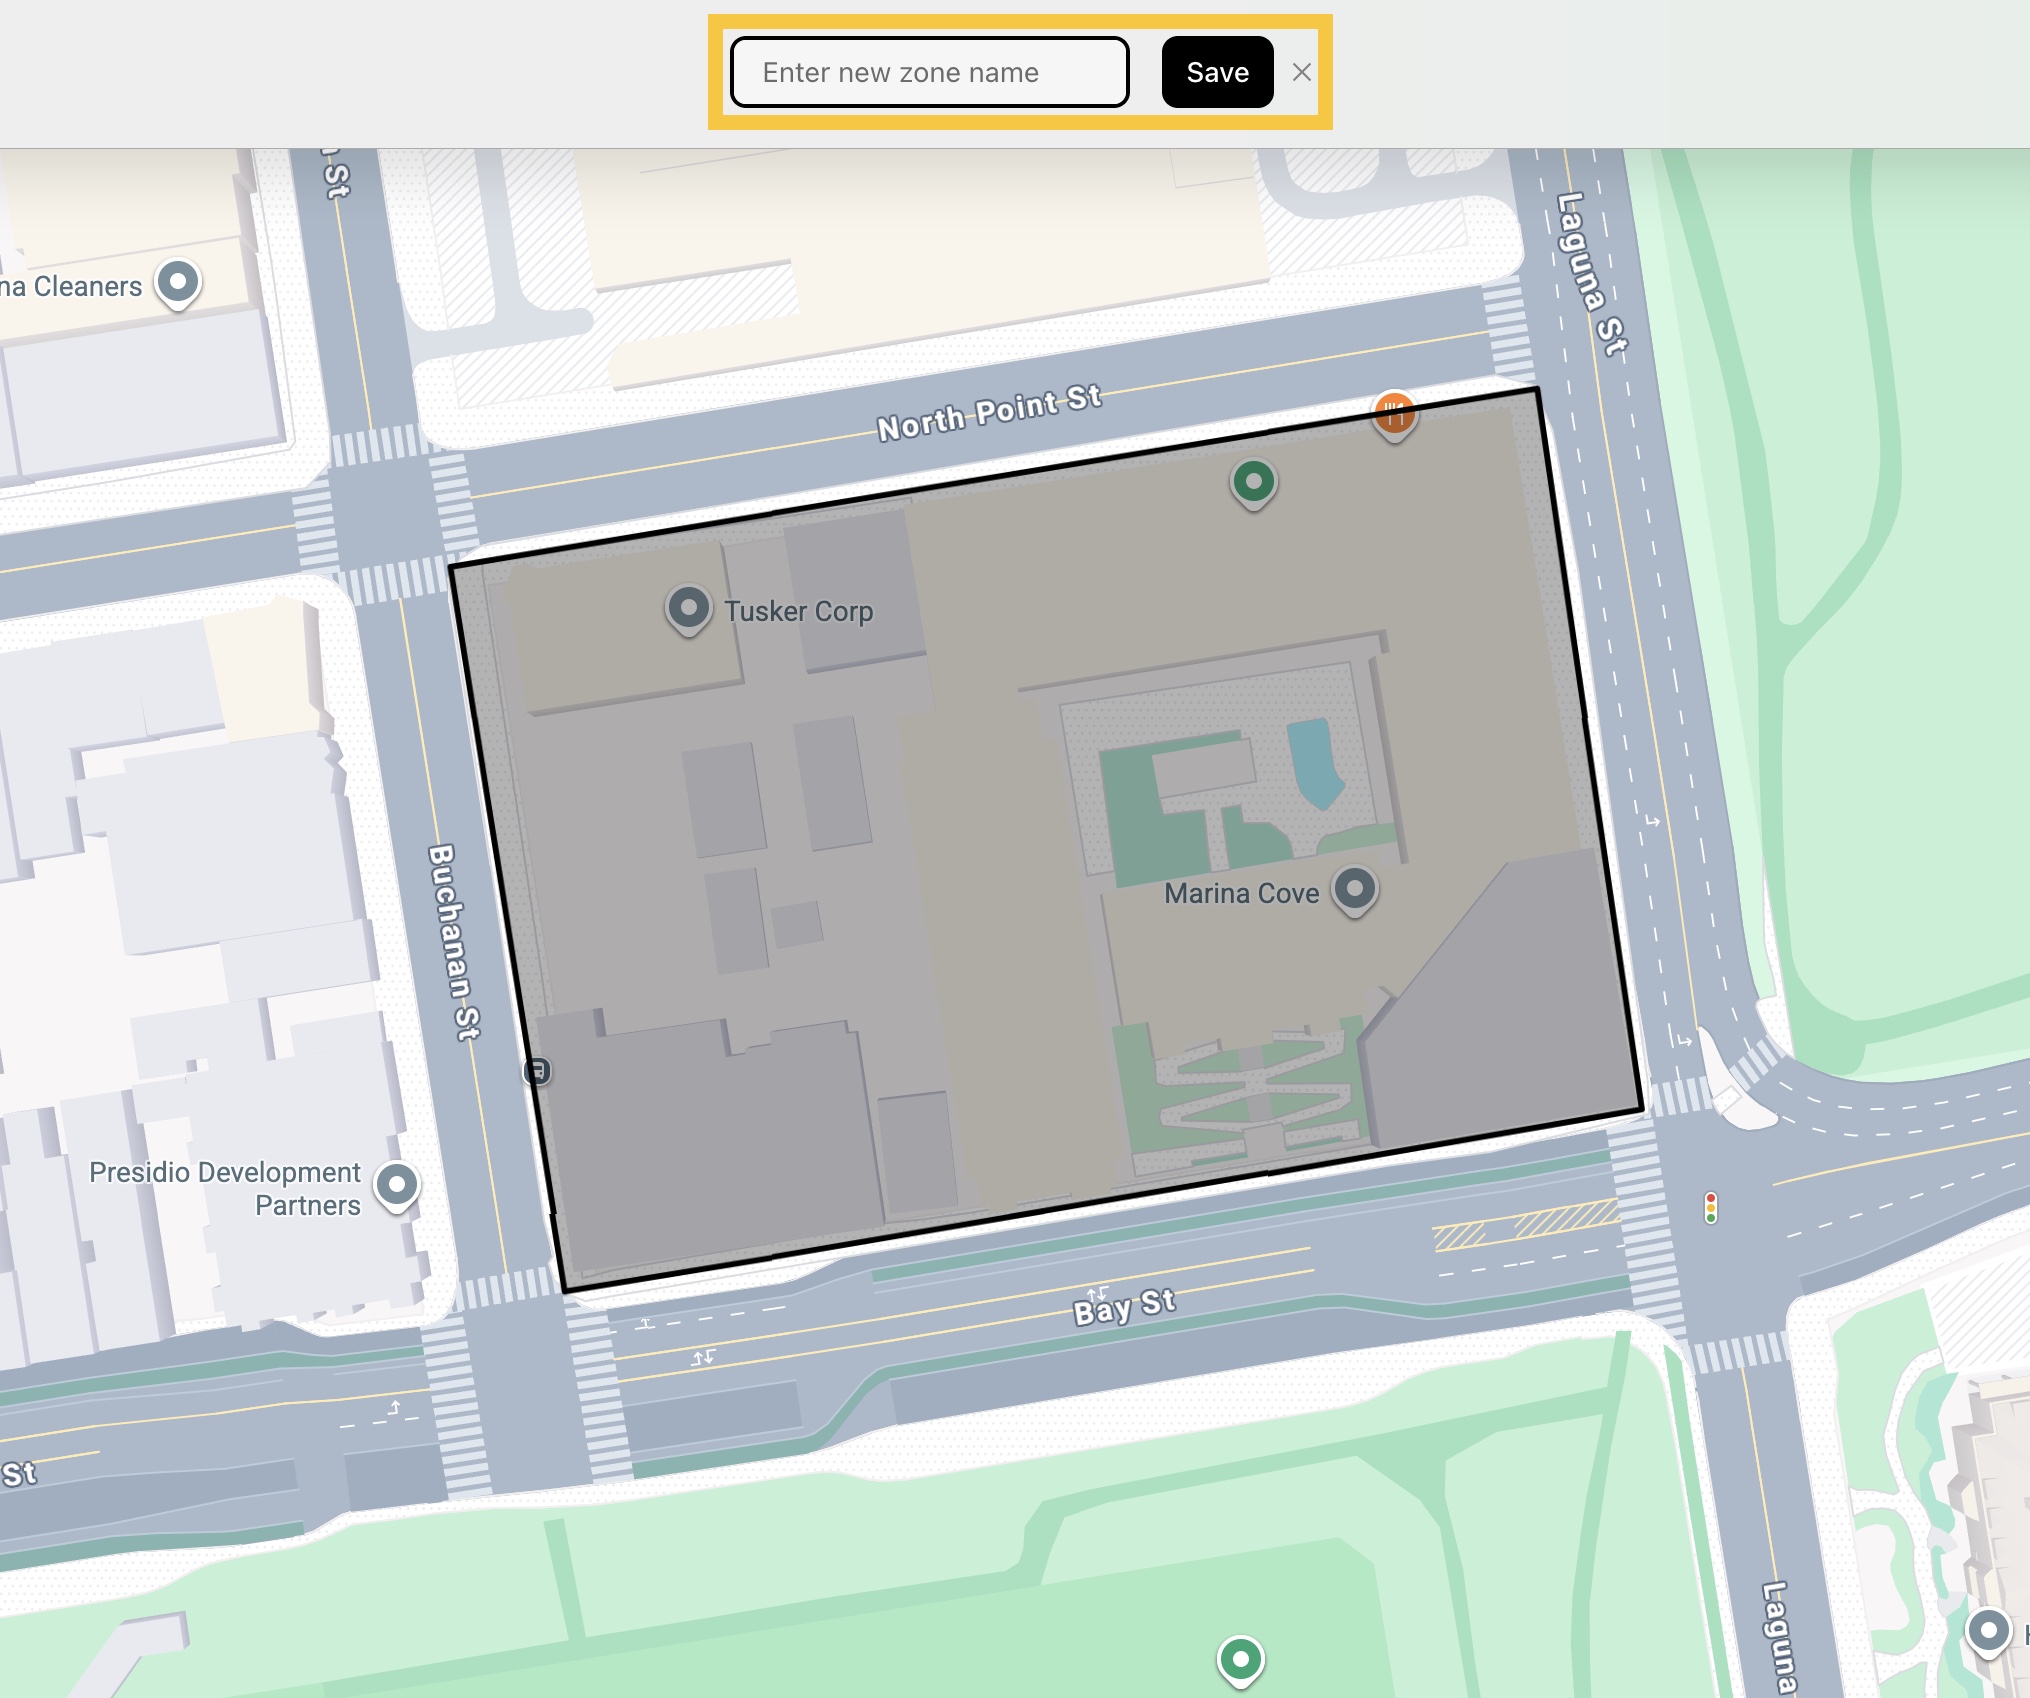Click the Buchanan St street label
Viewport: 2030px width, 1698px height.
coord(454,941)
